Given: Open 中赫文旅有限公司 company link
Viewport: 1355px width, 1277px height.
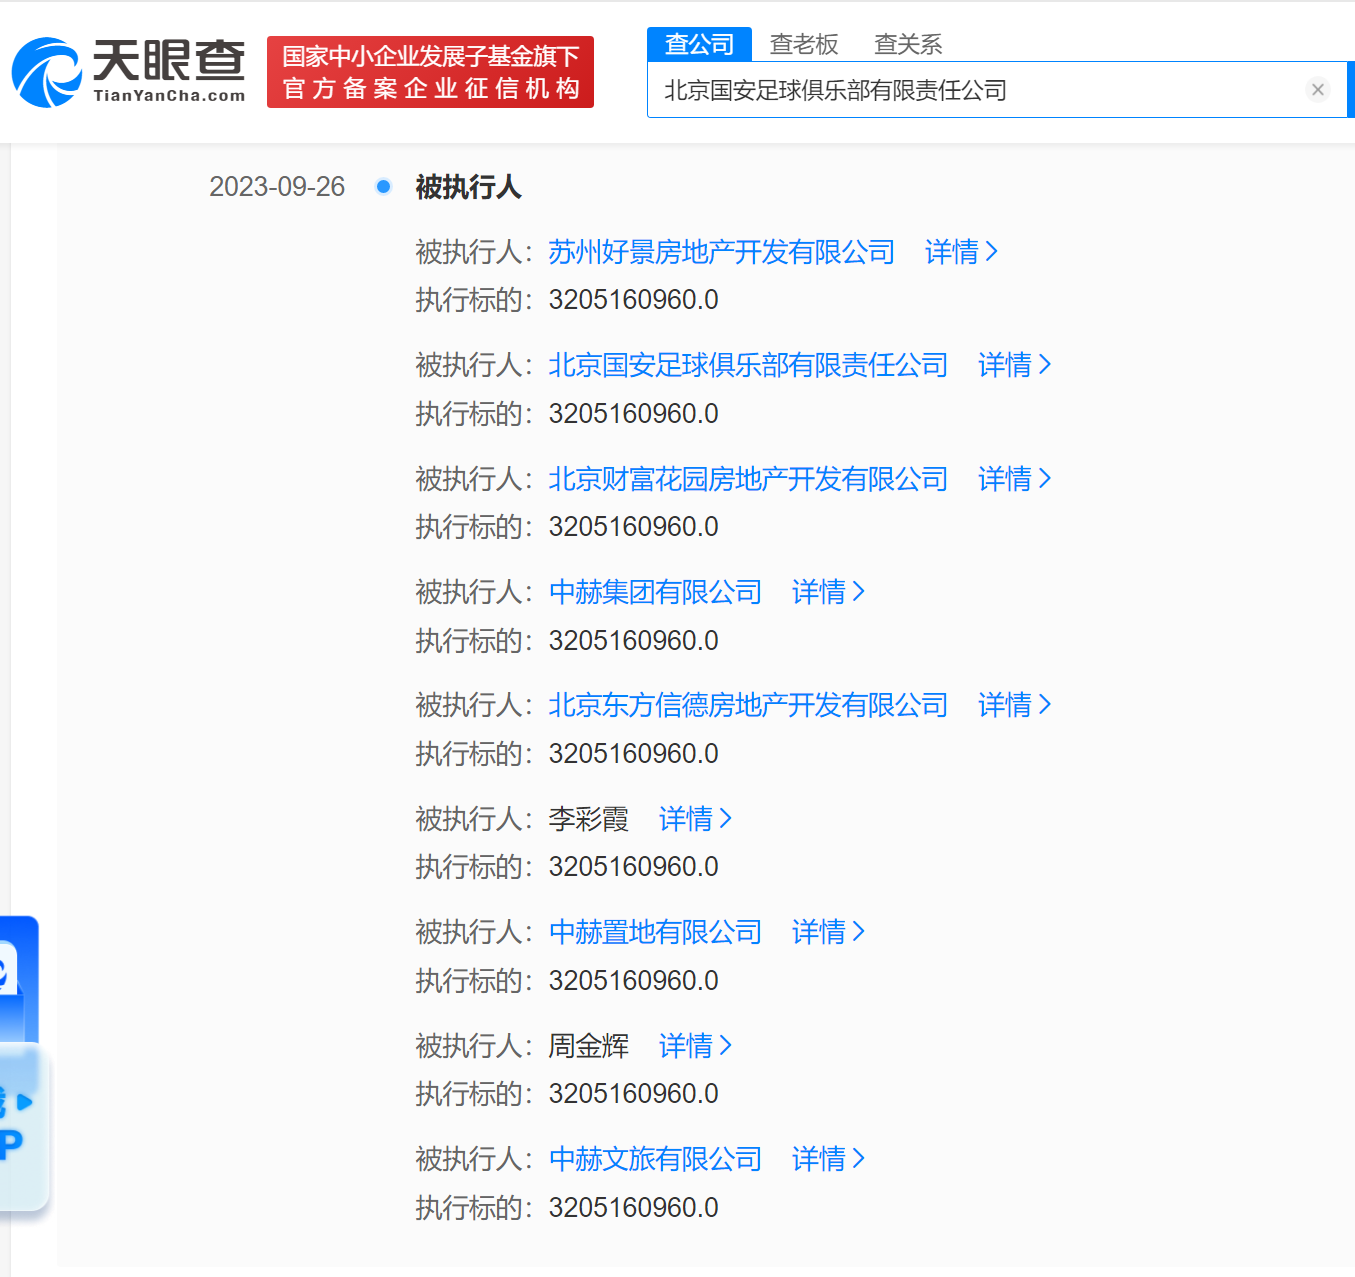Looking at the screenshot, I should 655,1159.
